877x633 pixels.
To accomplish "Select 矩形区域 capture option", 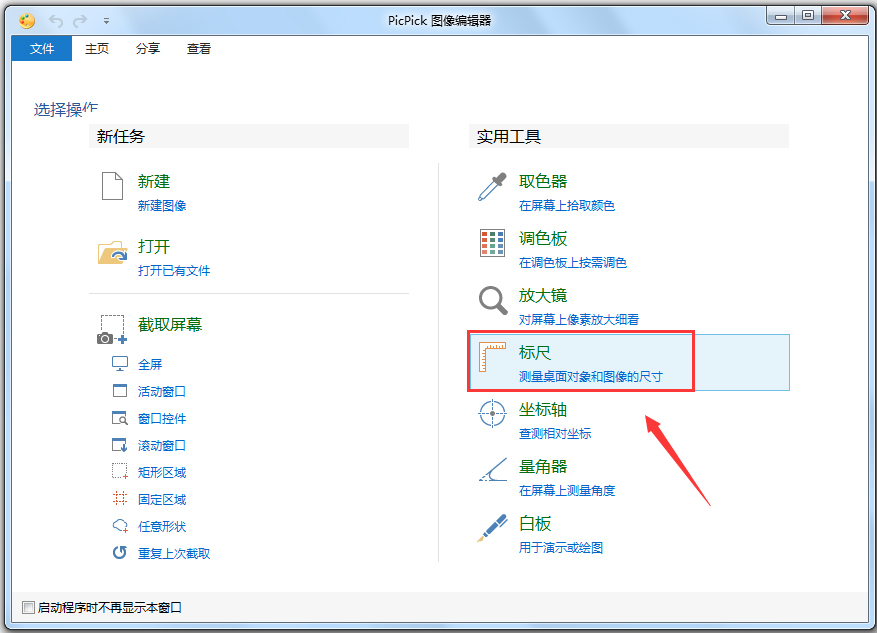I will [x=162, y=473].
